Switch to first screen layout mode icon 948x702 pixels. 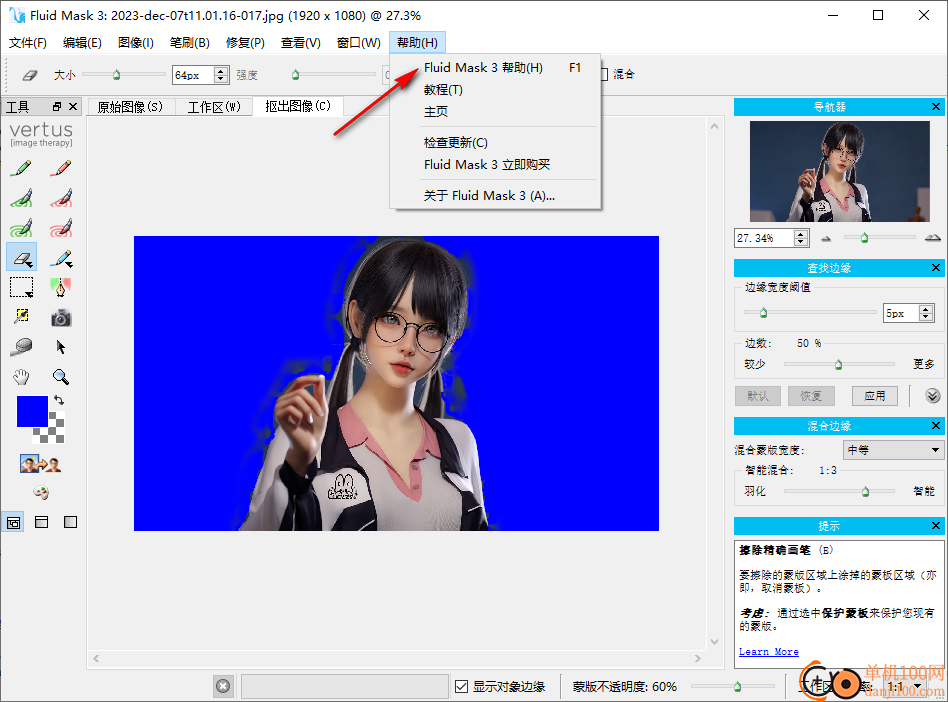pos(13,522)
